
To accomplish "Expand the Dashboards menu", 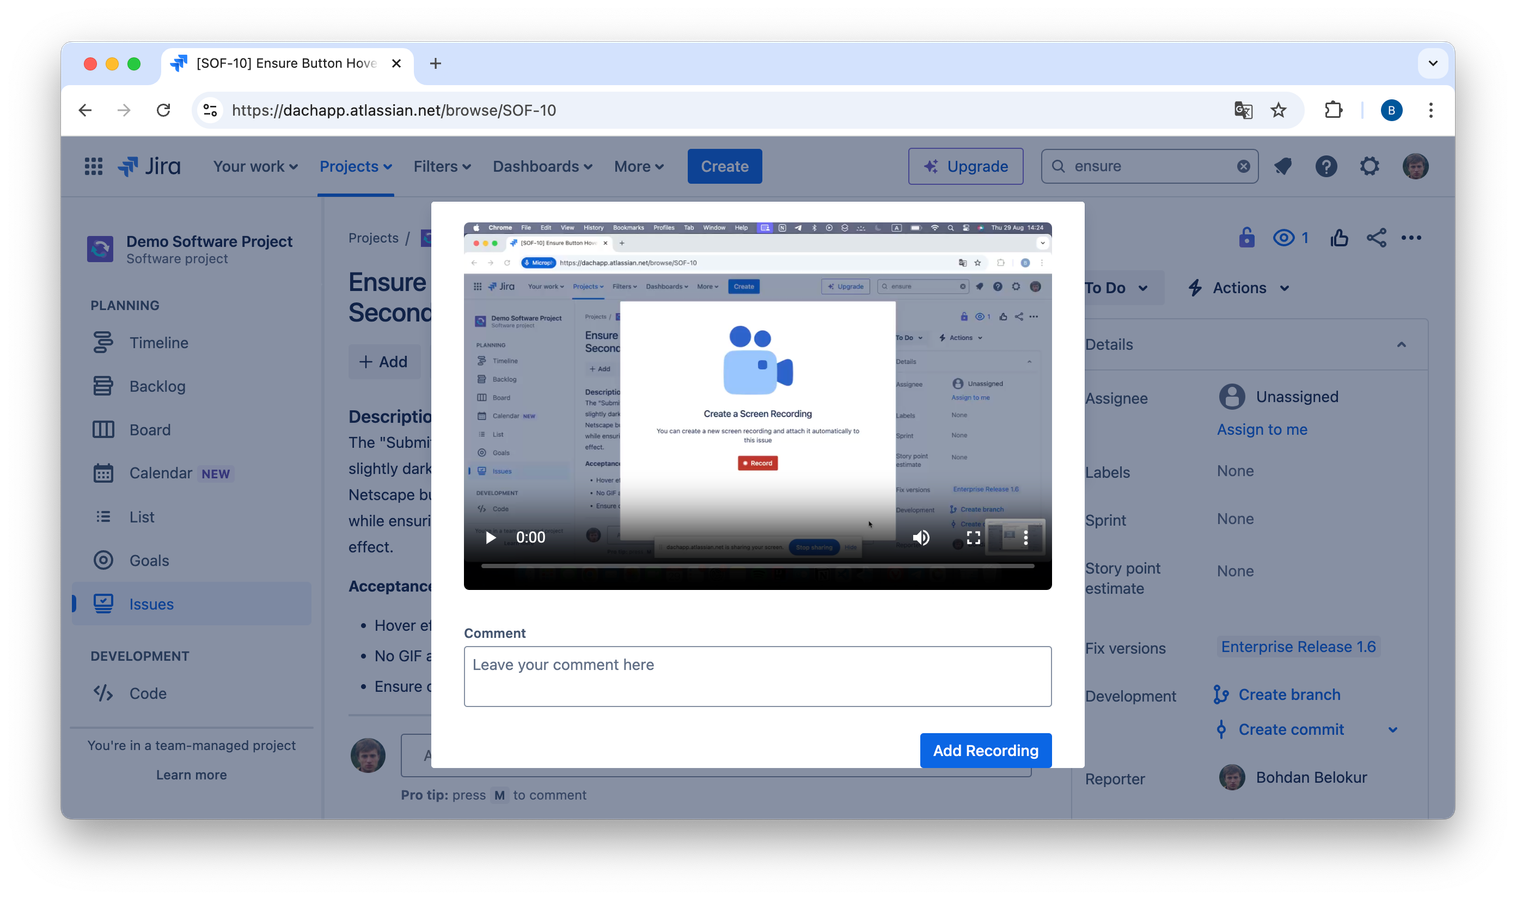I will (542, 166).
